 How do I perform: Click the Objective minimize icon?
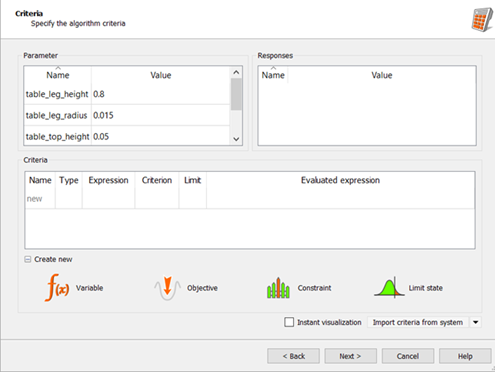pos(167,288)
